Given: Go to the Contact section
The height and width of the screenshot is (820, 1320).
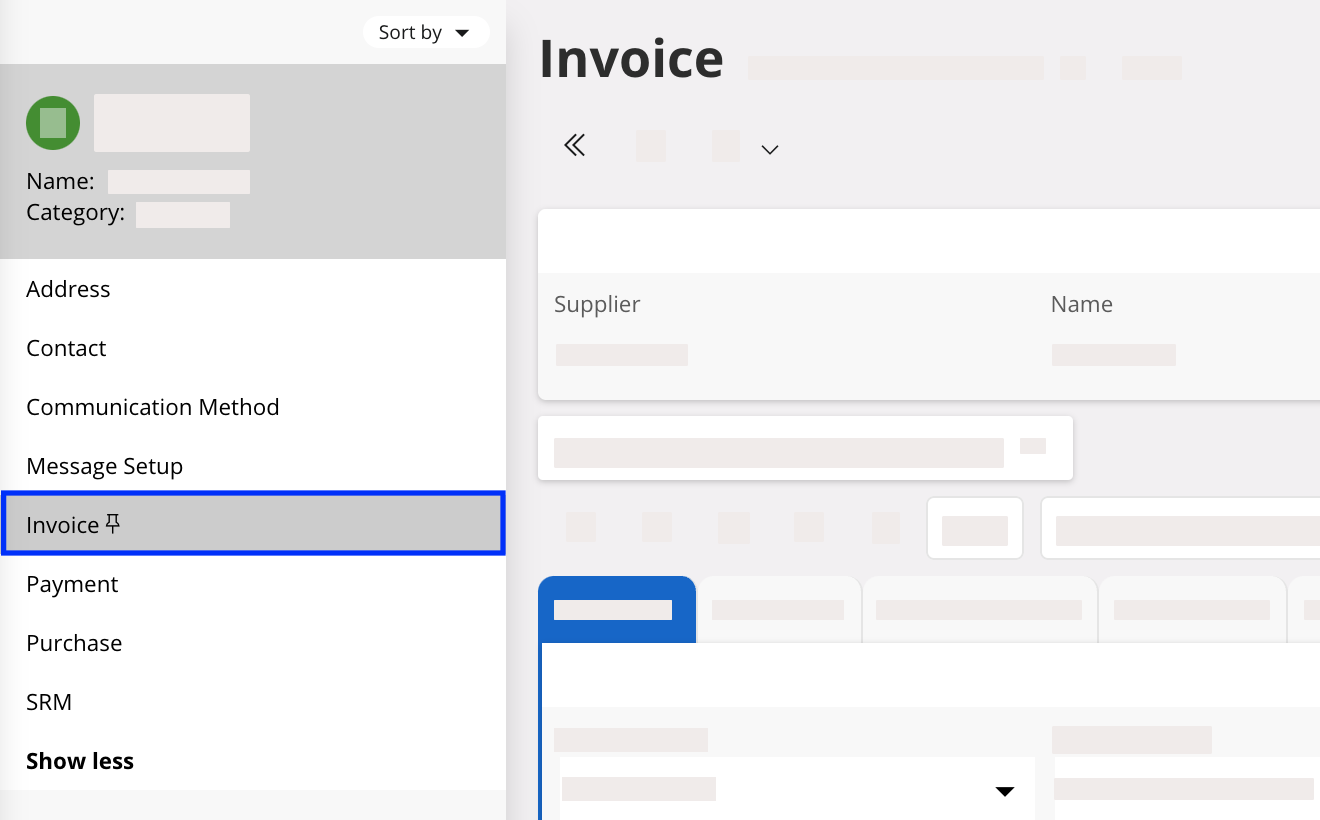Looking at the screenshot, I should pos(66,348).
